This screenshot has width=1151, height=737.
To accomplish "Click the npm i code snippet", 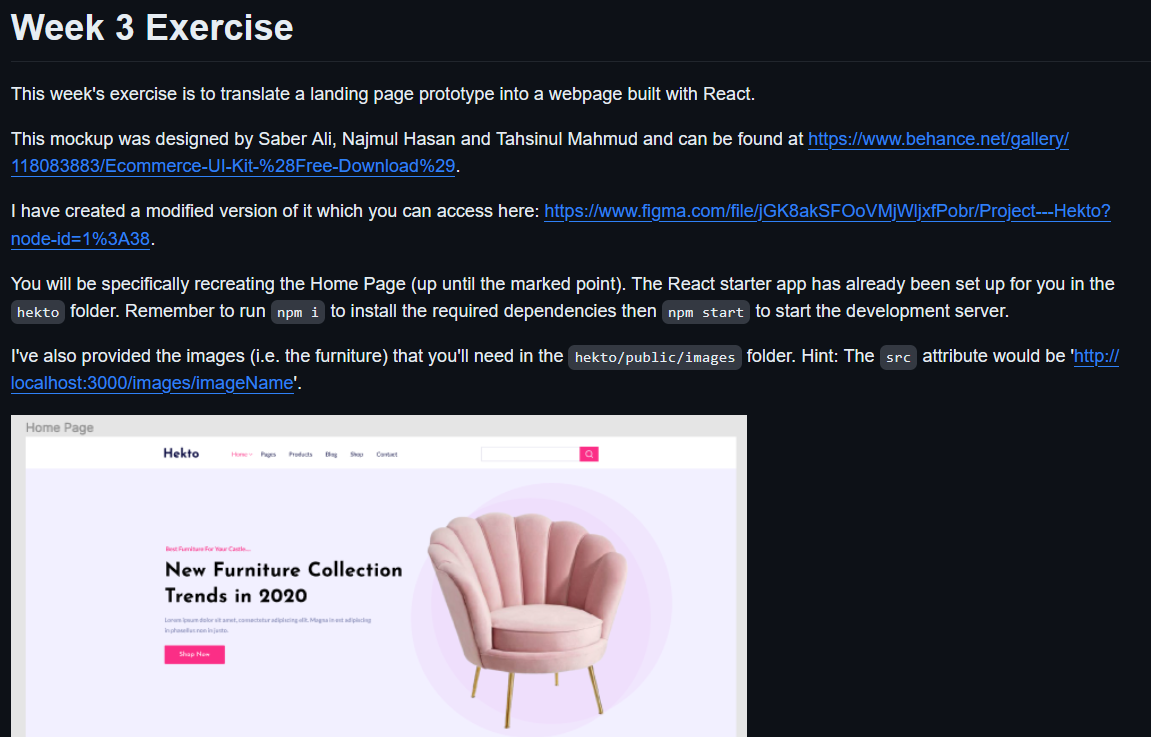I will (298, 312).
